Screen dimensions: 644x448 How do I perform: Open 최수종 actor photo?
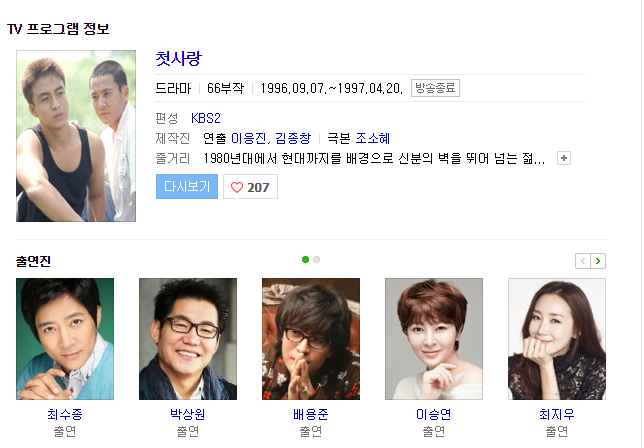65,339
